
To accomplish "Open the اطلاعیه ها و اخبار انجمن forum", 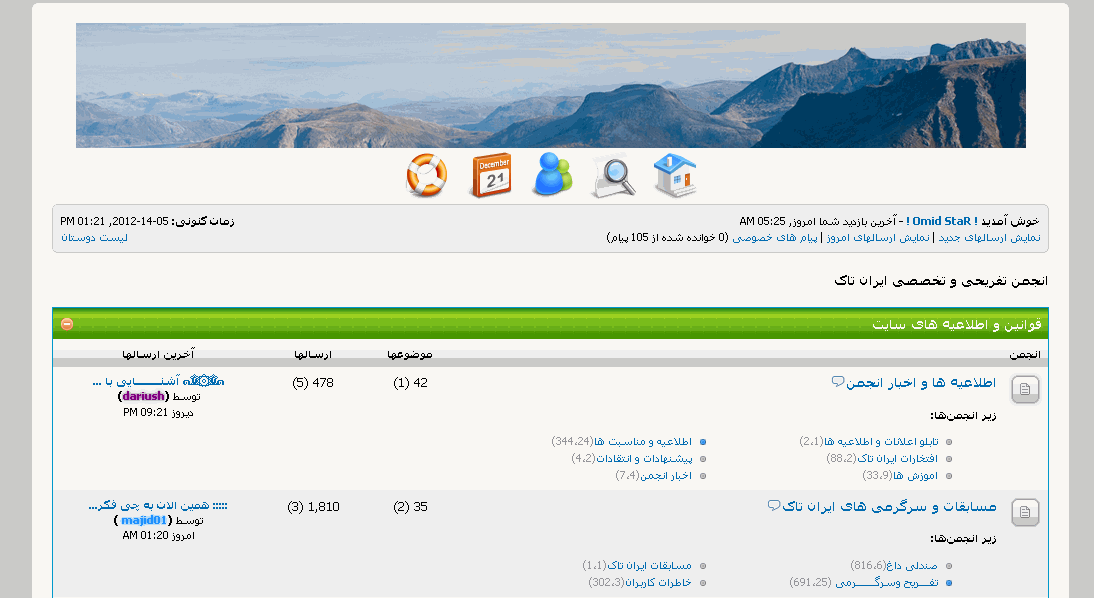I will pyautogui.click(x=921, y=382).
